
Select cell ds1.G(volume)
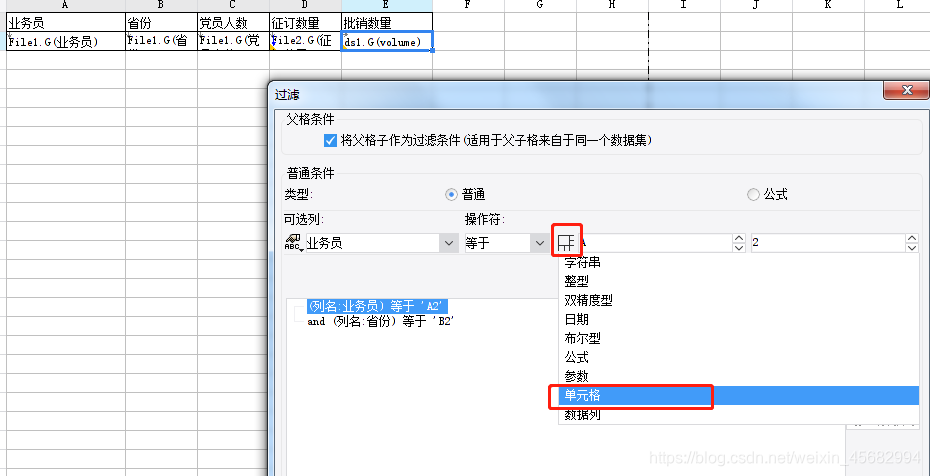[387, 41]
